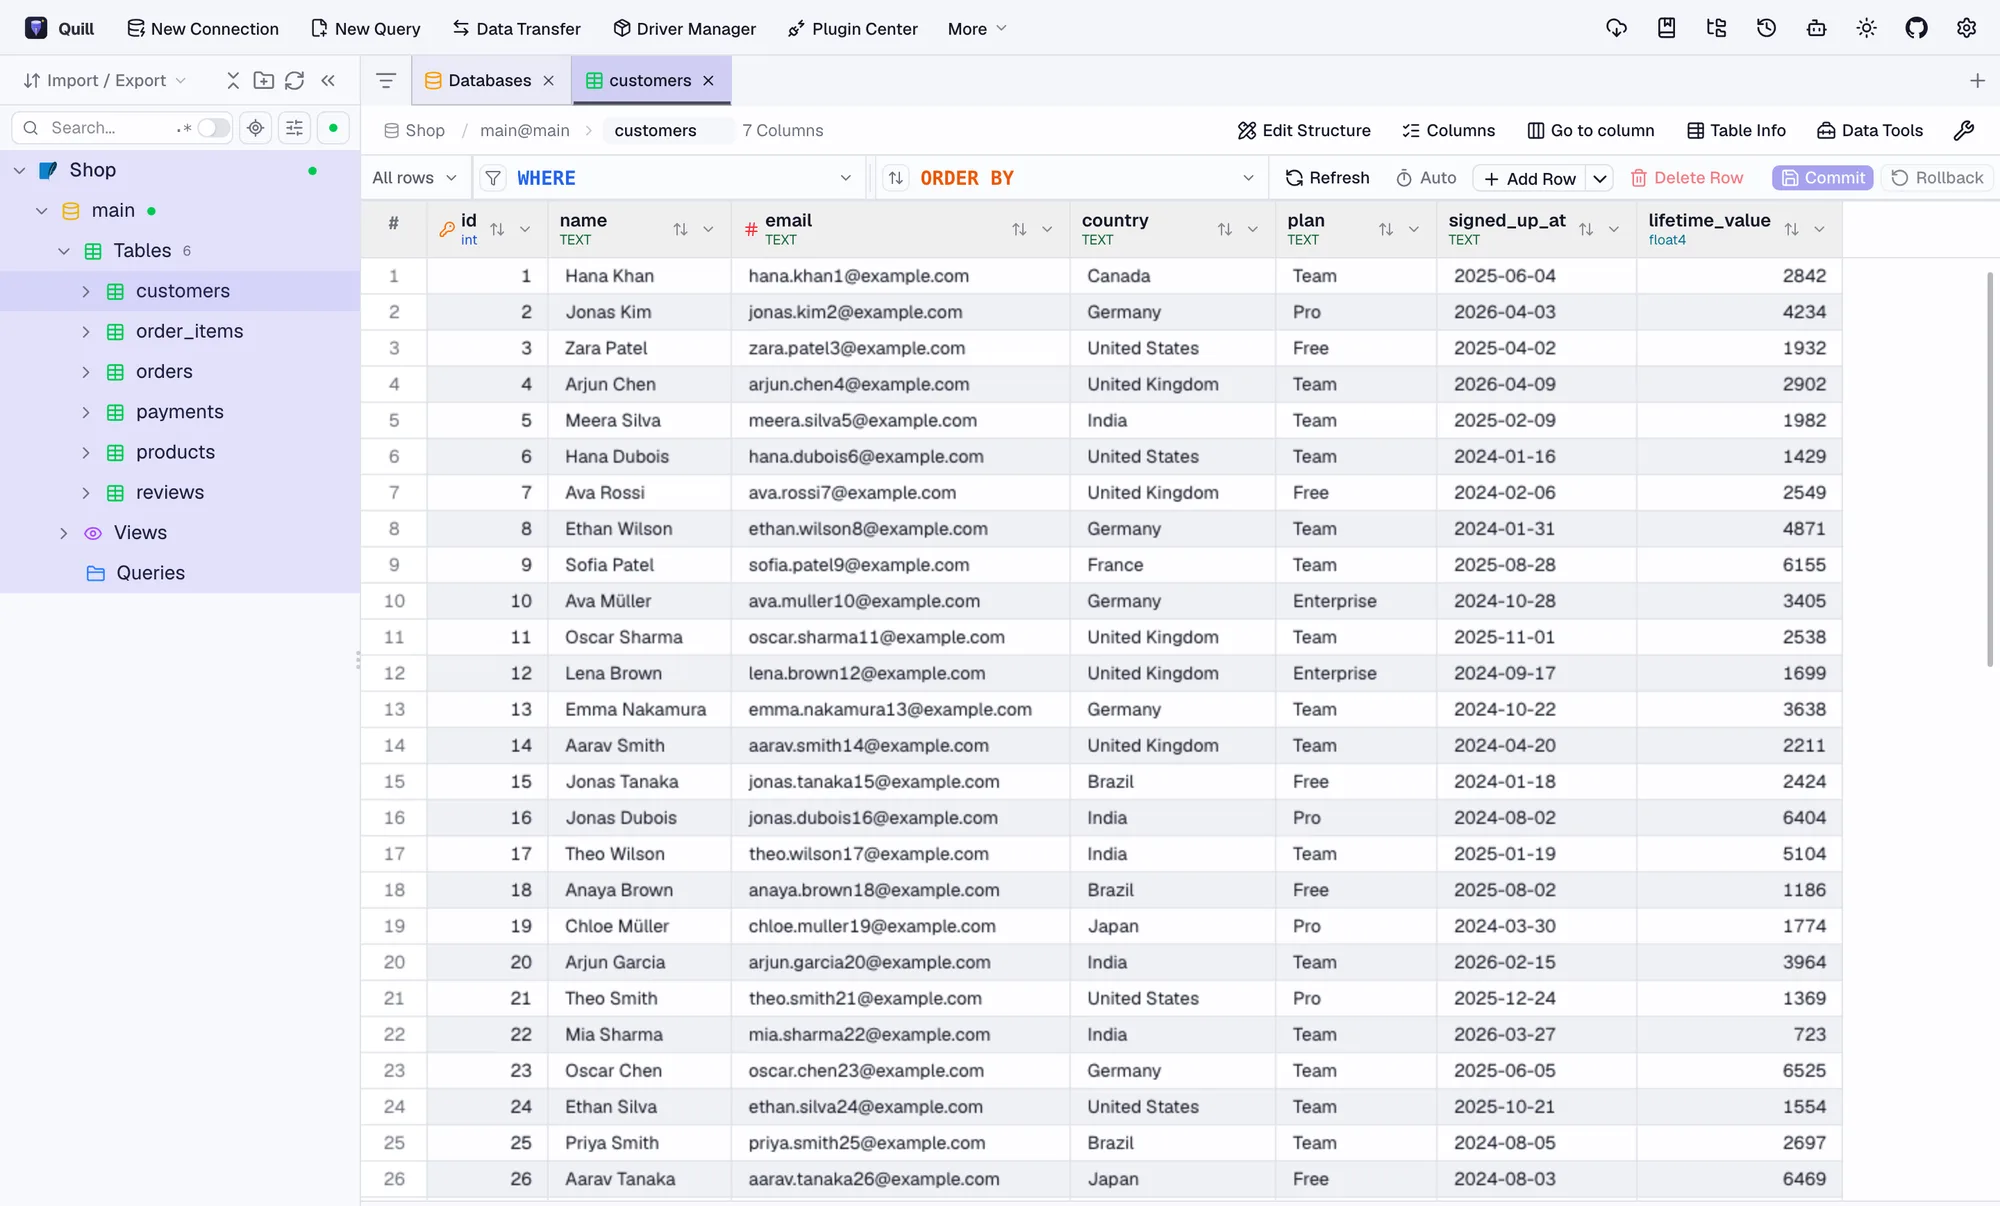Expand the orders table node

click(x=86, y=372)
